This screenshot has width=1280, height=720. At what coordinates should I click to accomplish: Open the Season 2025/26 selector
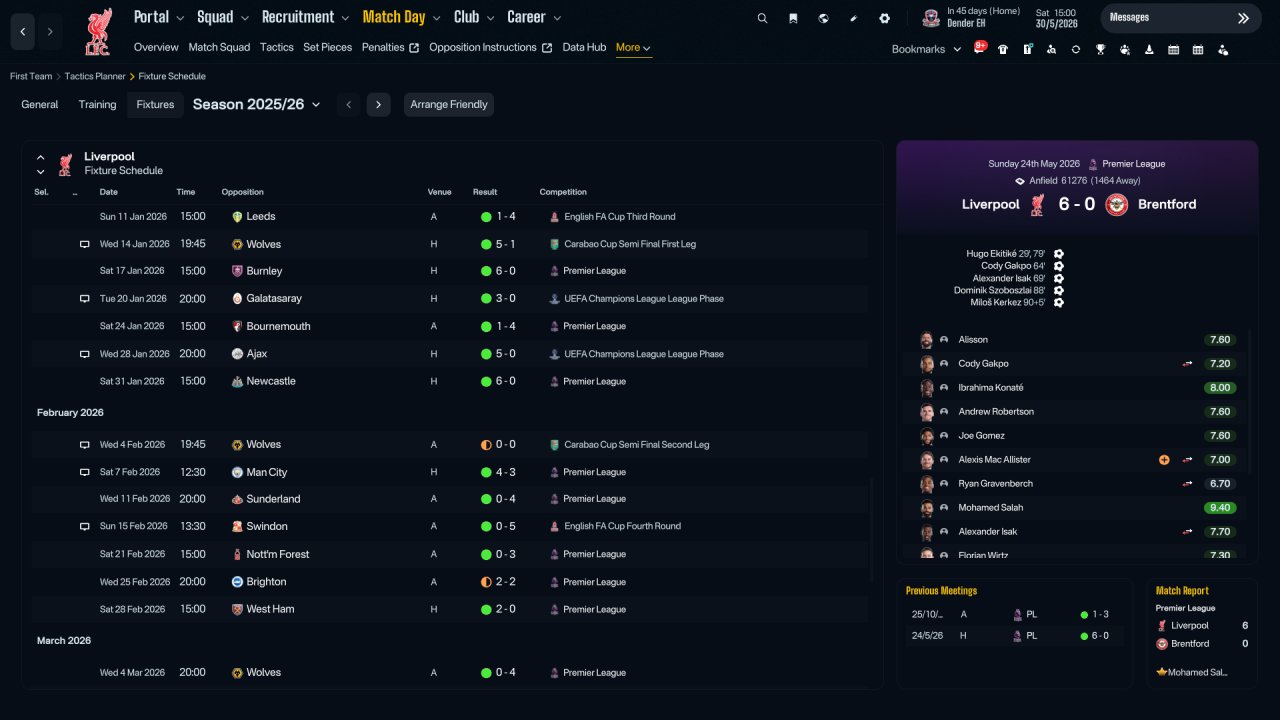(x=257, y=104)
